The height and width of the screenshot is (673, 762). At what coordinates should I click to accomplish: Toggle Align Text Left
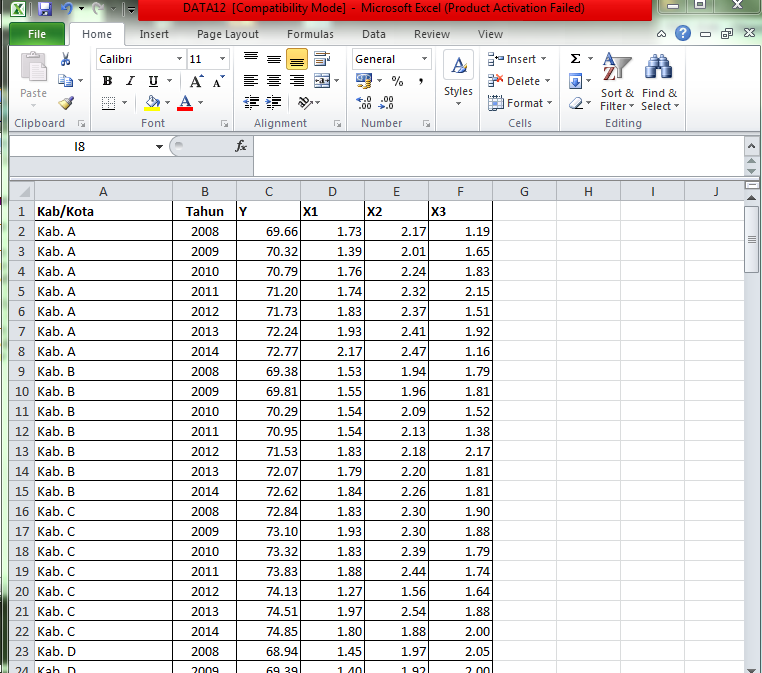[251, 81]
